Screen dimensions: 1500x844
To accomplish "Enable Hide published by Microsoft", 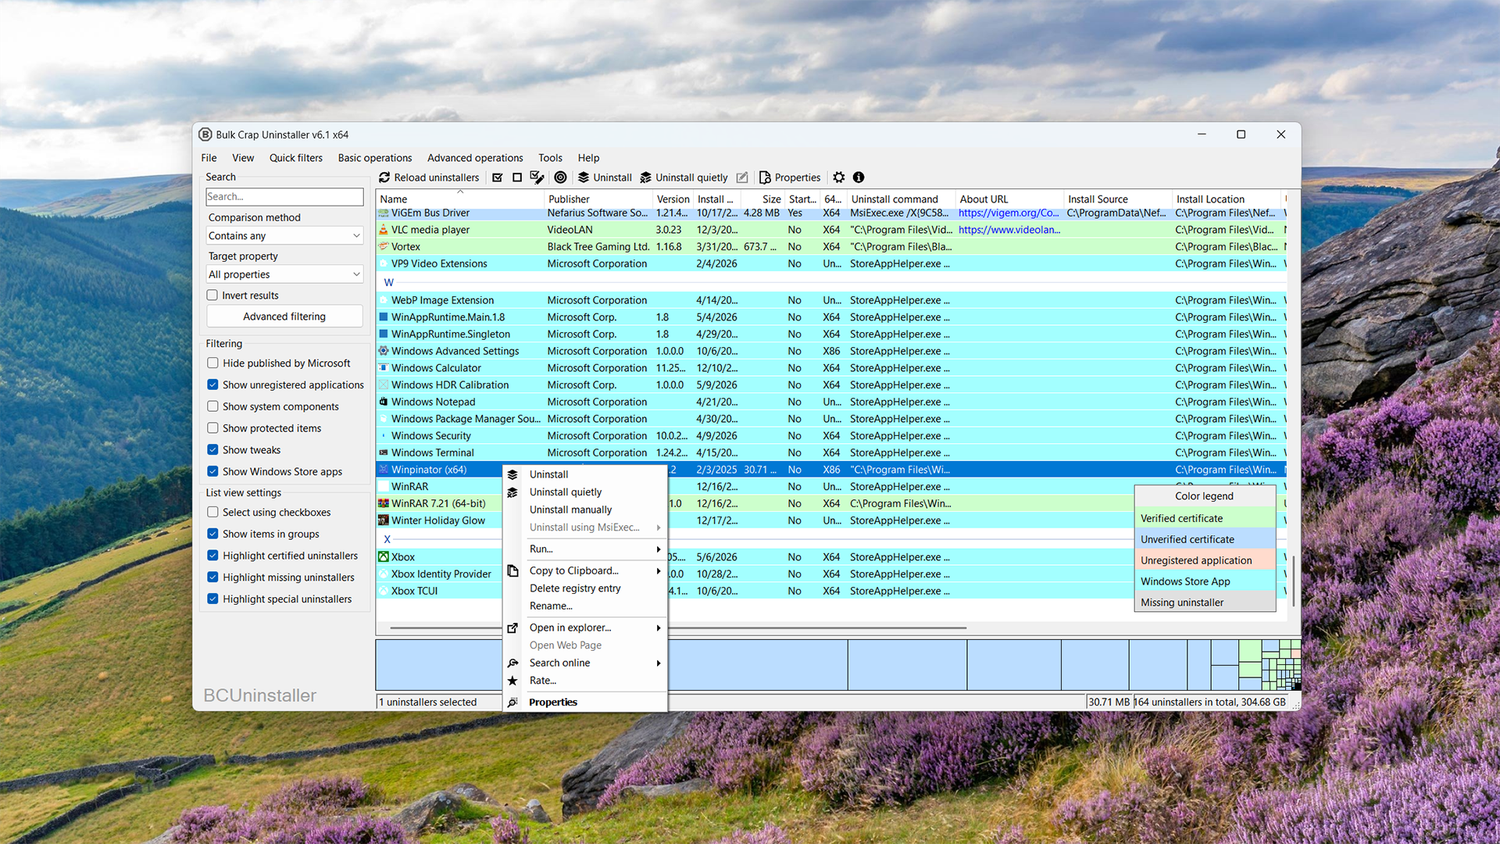I will 212,363.
